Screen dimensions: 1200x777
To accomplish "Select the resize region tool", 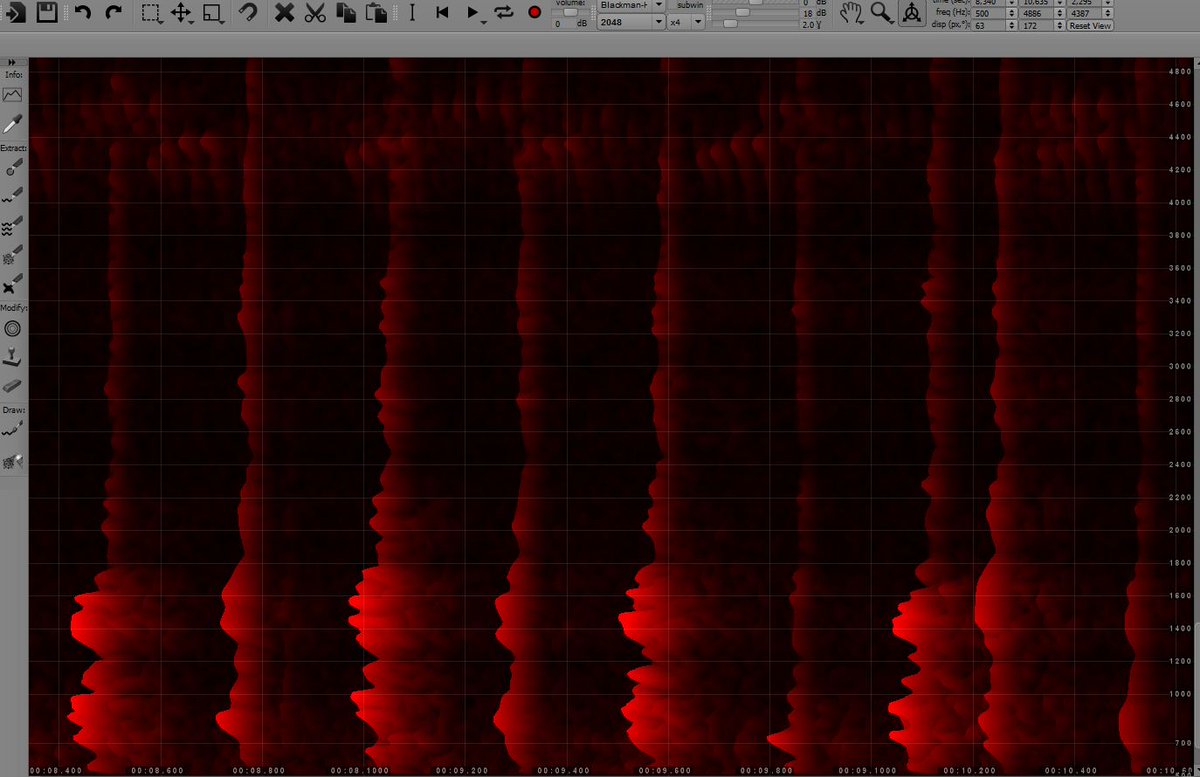I will [x=212, y=13].
